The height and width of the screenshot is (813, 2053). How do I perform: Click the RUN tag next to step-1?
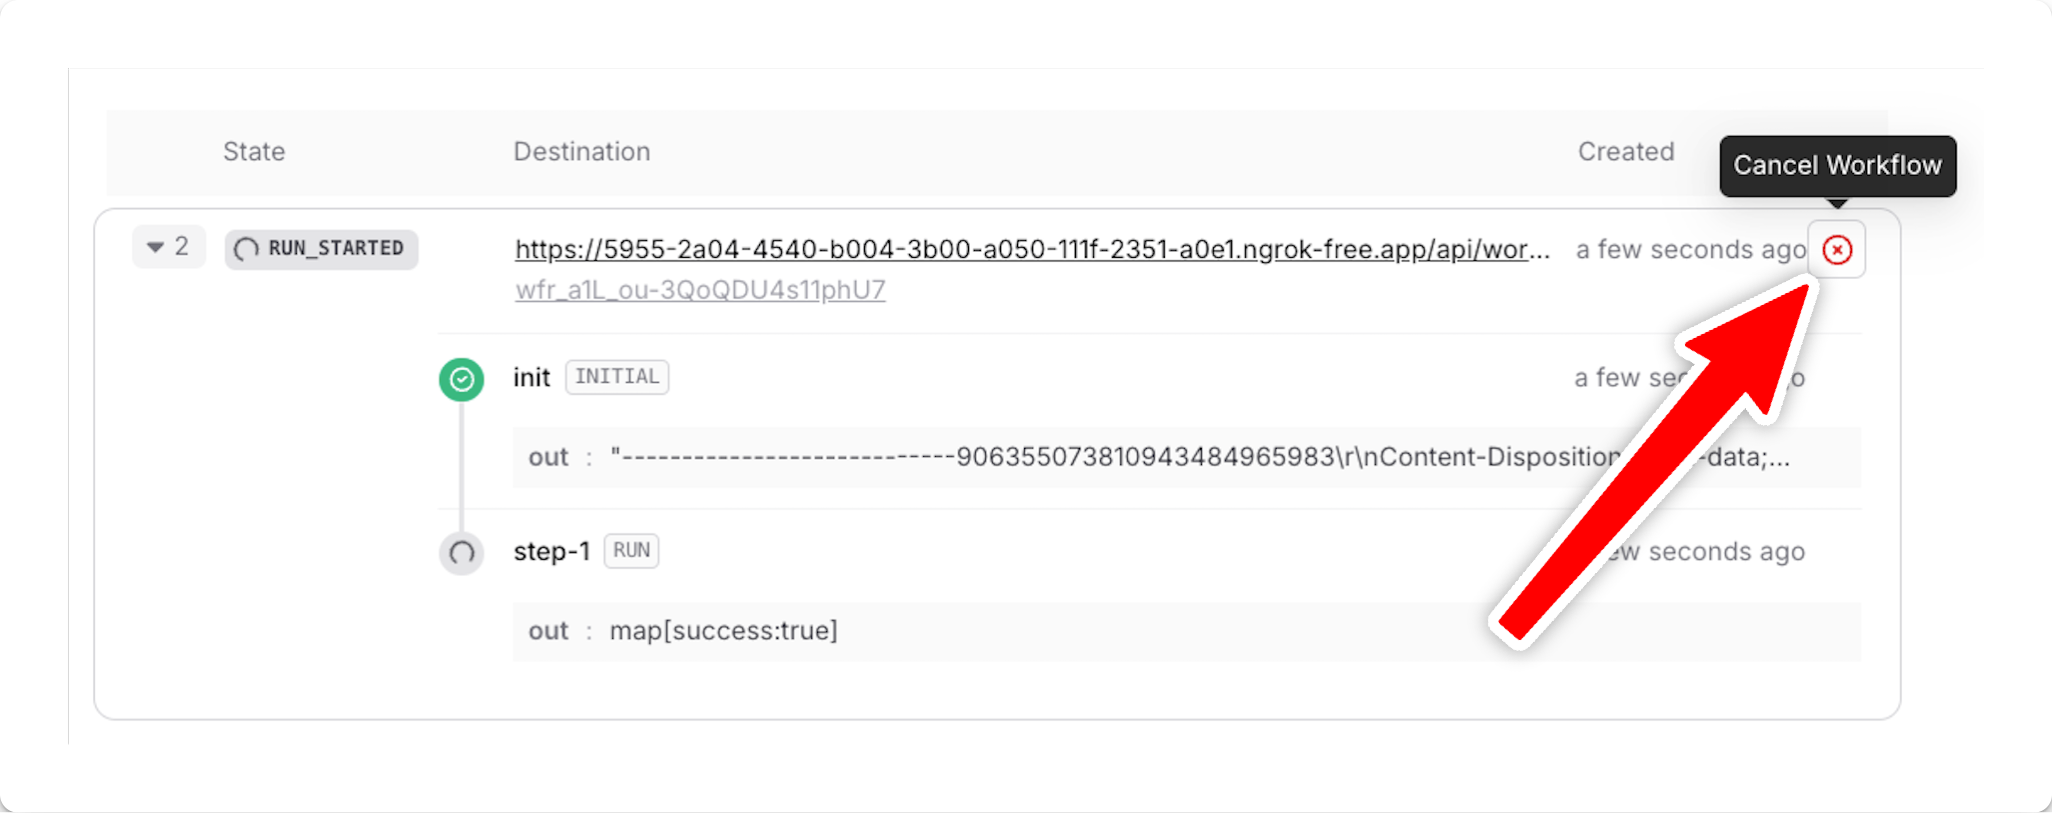pos(631,551)
